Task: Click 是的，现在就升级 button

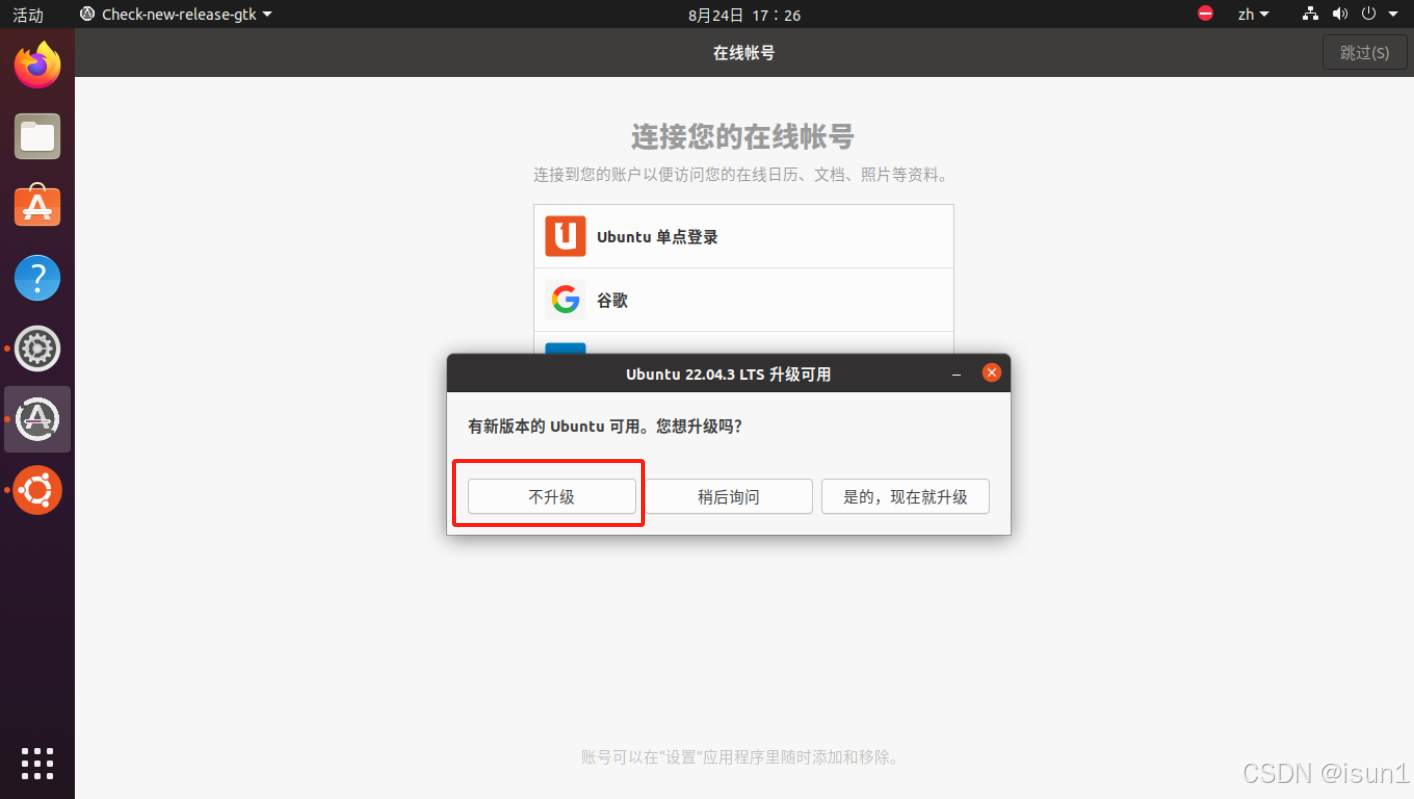Action: click(905, 497)
